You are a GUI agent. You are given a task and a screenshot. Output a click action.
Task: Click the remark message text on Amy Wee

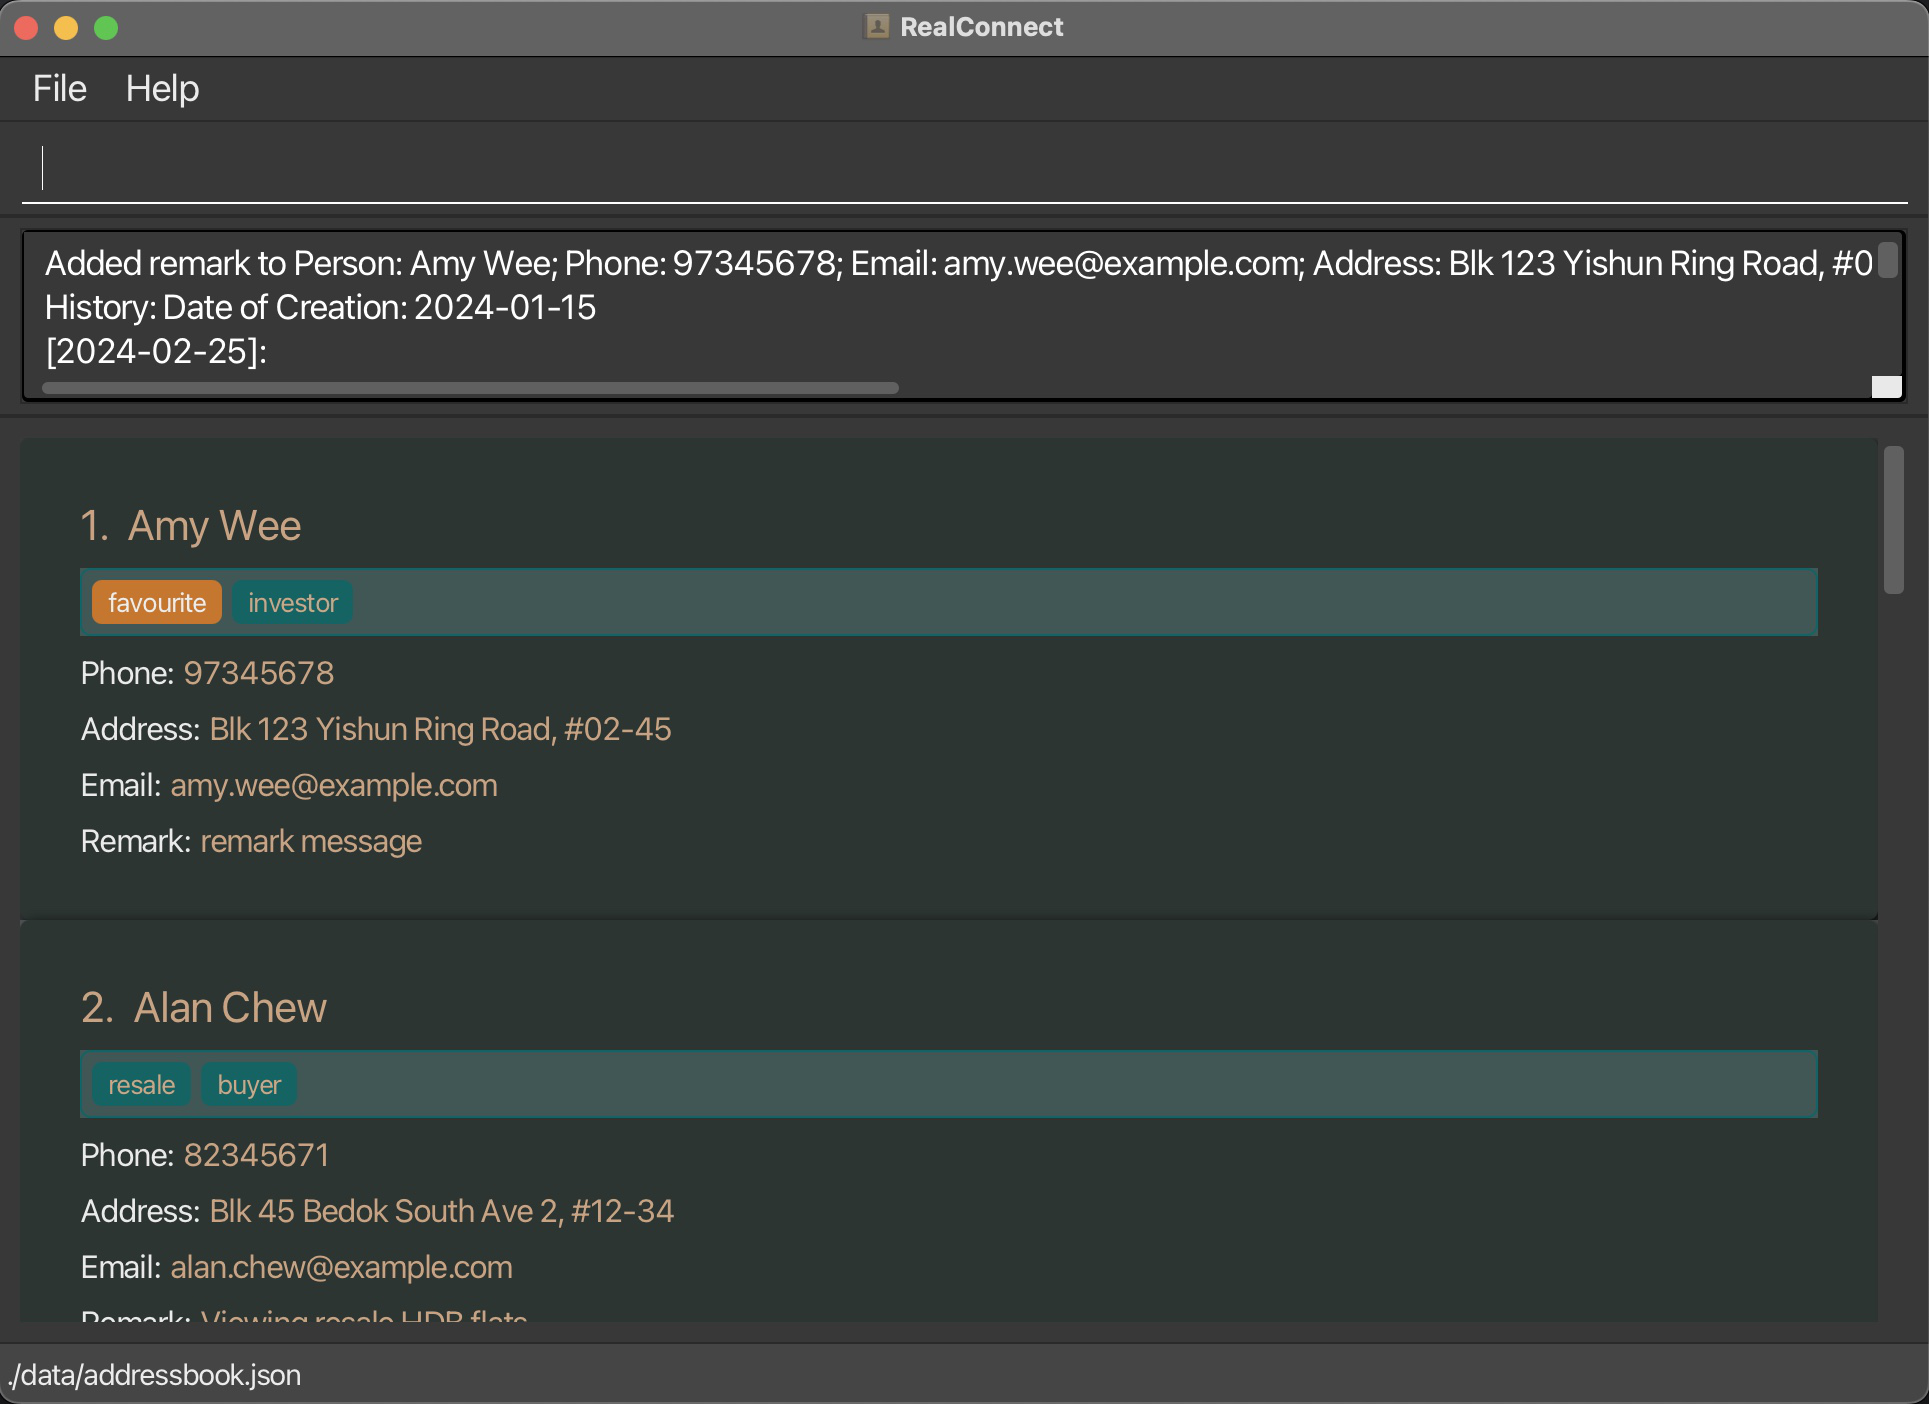tap(312, 839)
